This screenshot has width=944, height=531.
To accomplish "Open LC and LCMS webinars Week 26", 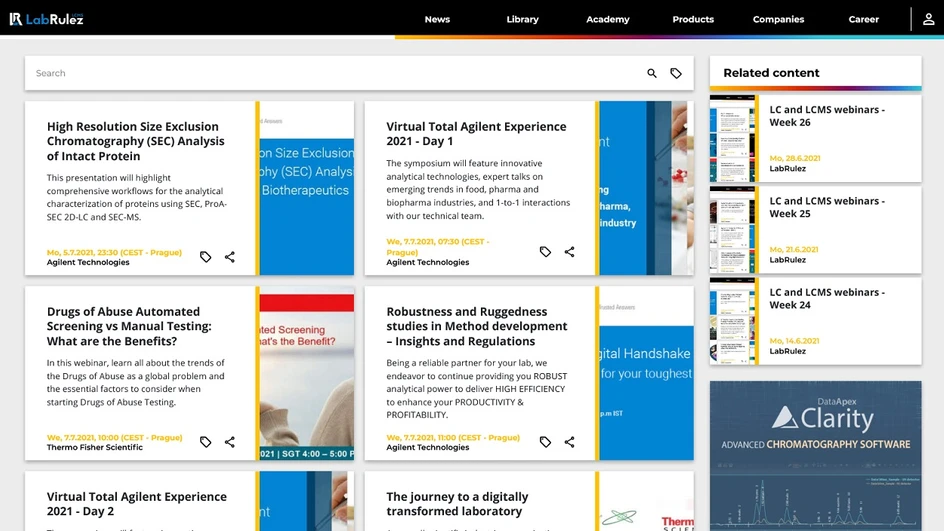I will [x=826, y=116].
